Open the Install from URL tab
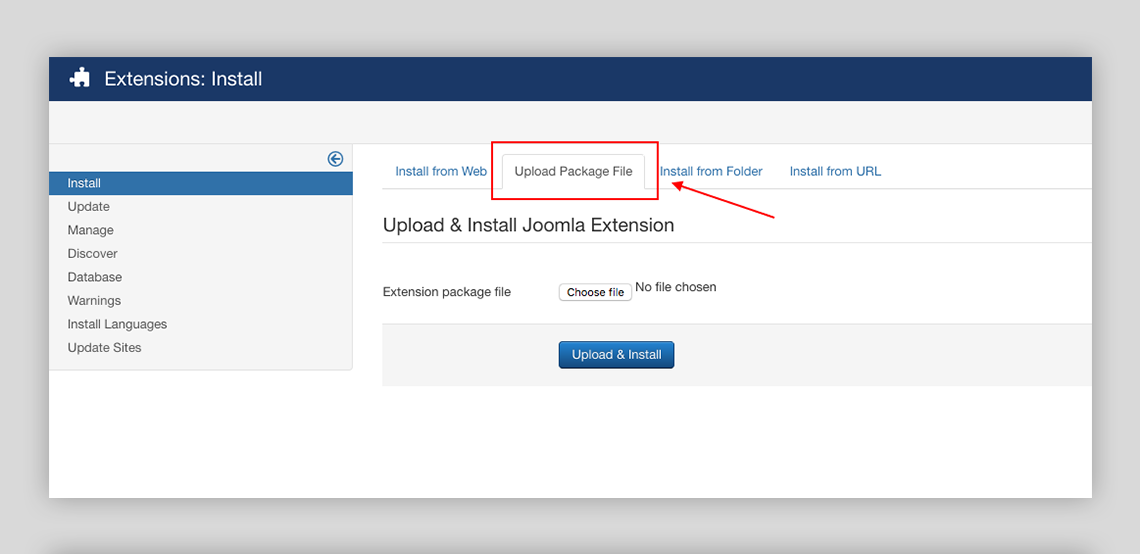1140x554 pixels. (835, 171)
